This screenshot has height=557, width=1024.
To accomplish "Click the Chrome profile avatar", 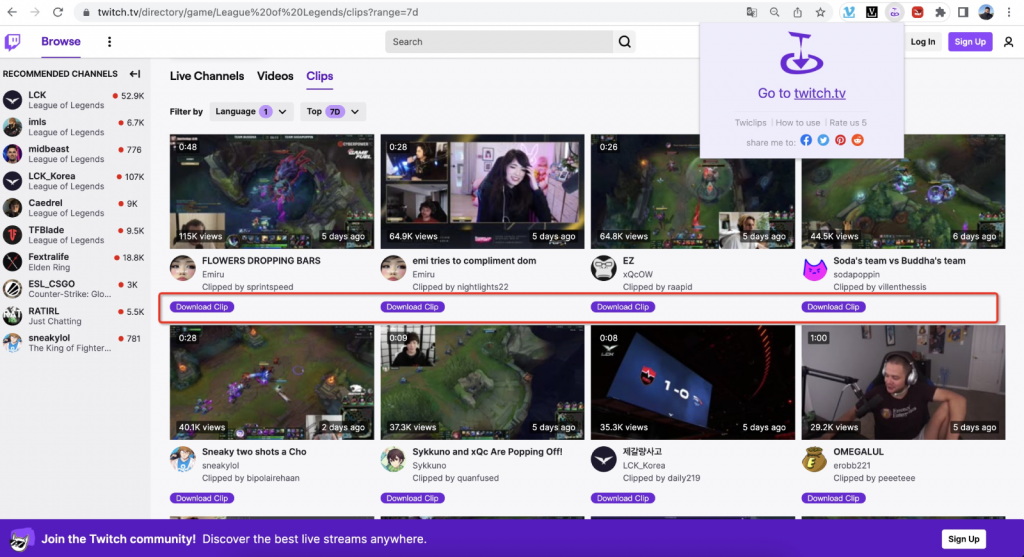I will click(986, 12).
